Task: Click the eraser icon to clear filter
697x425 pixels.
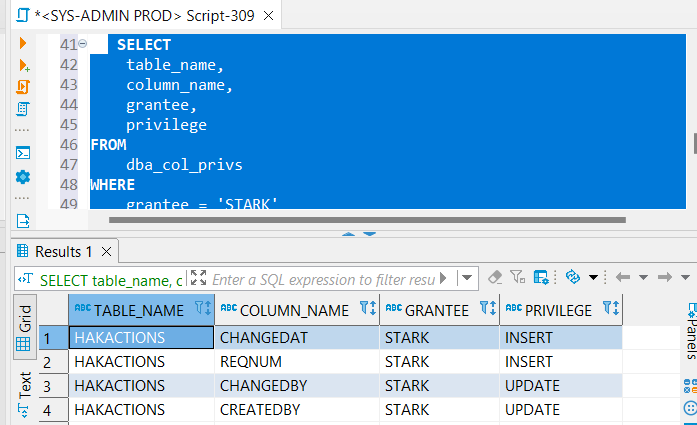Action: tap(494, 277)
